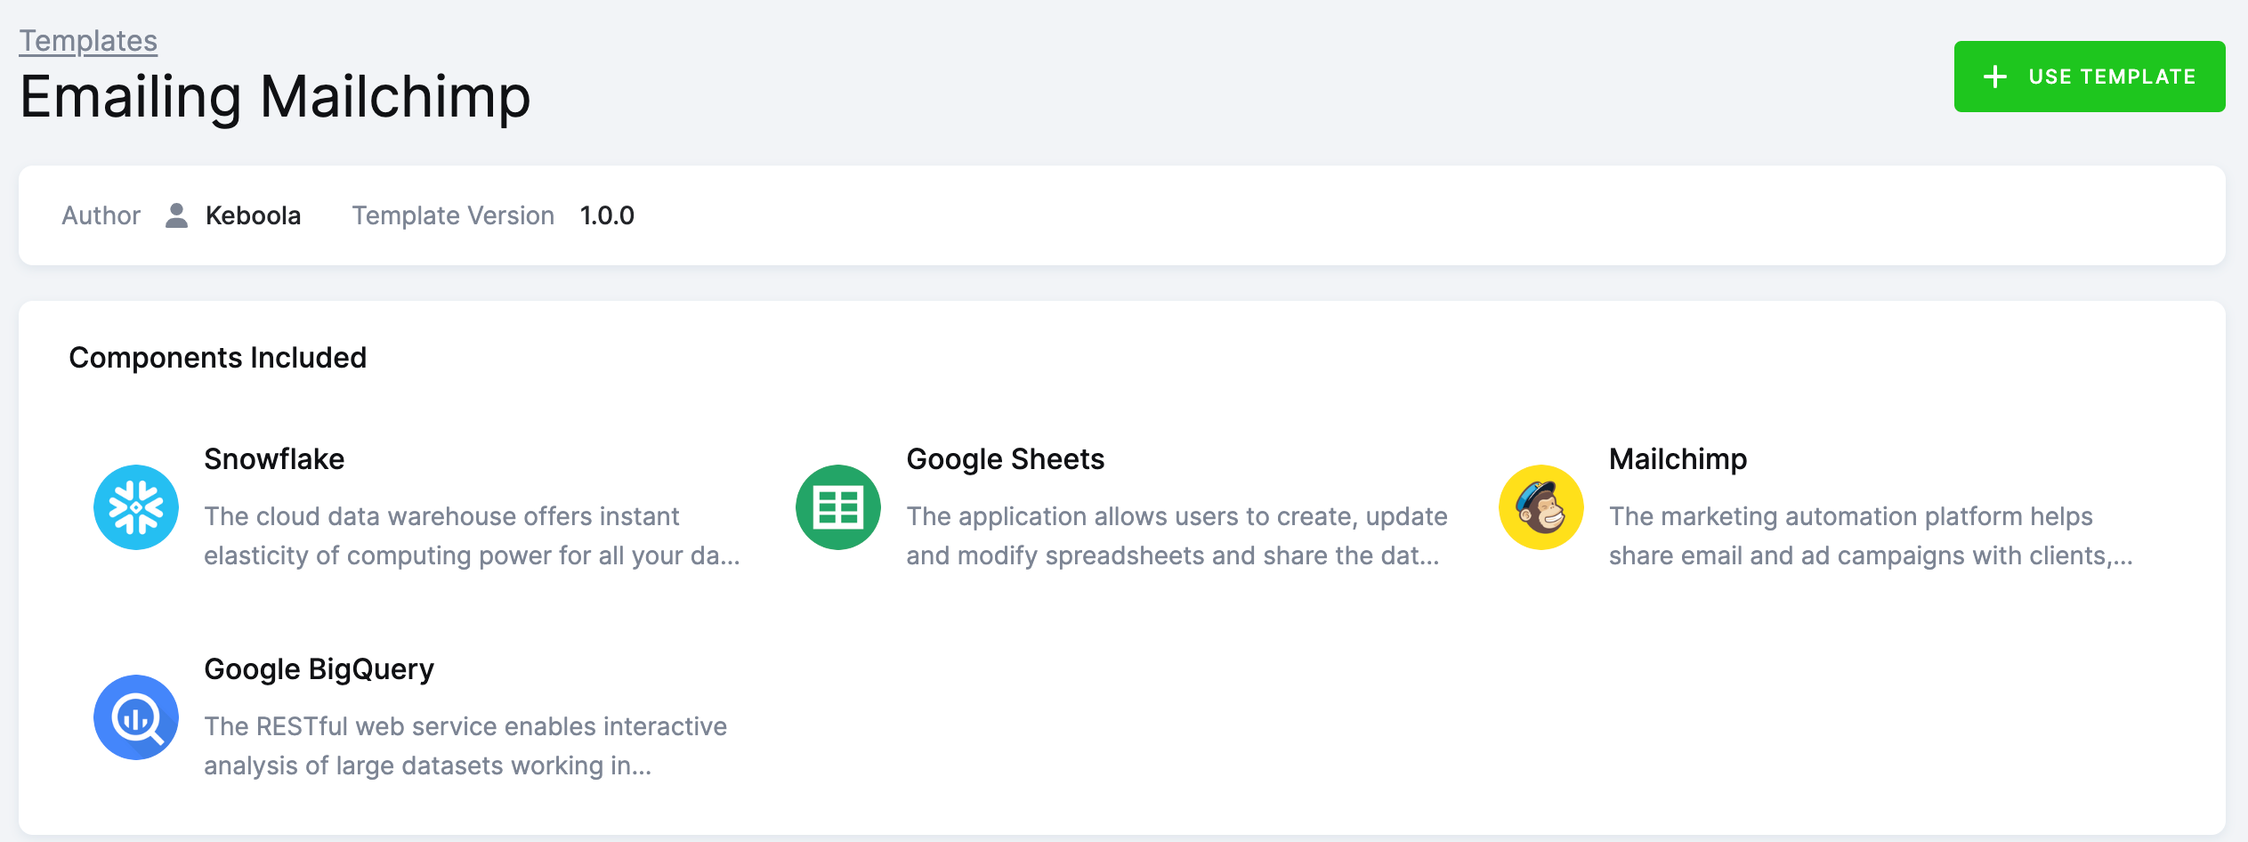Go back via Templates breadcrumb link

88,40
